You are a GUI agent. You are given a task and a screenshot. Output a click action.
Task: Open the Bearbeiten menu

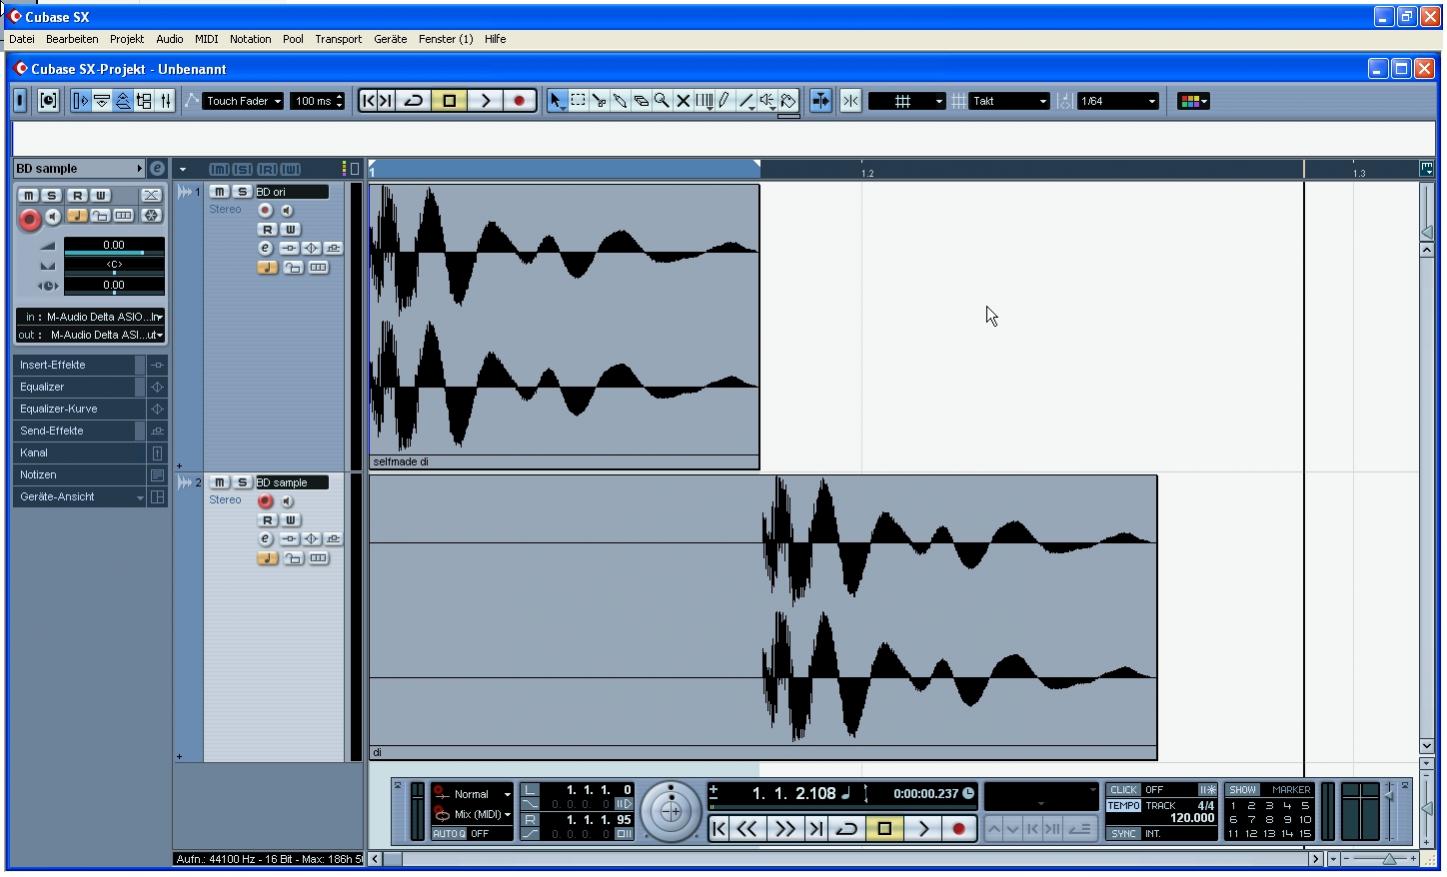click(x=72, y=39)
